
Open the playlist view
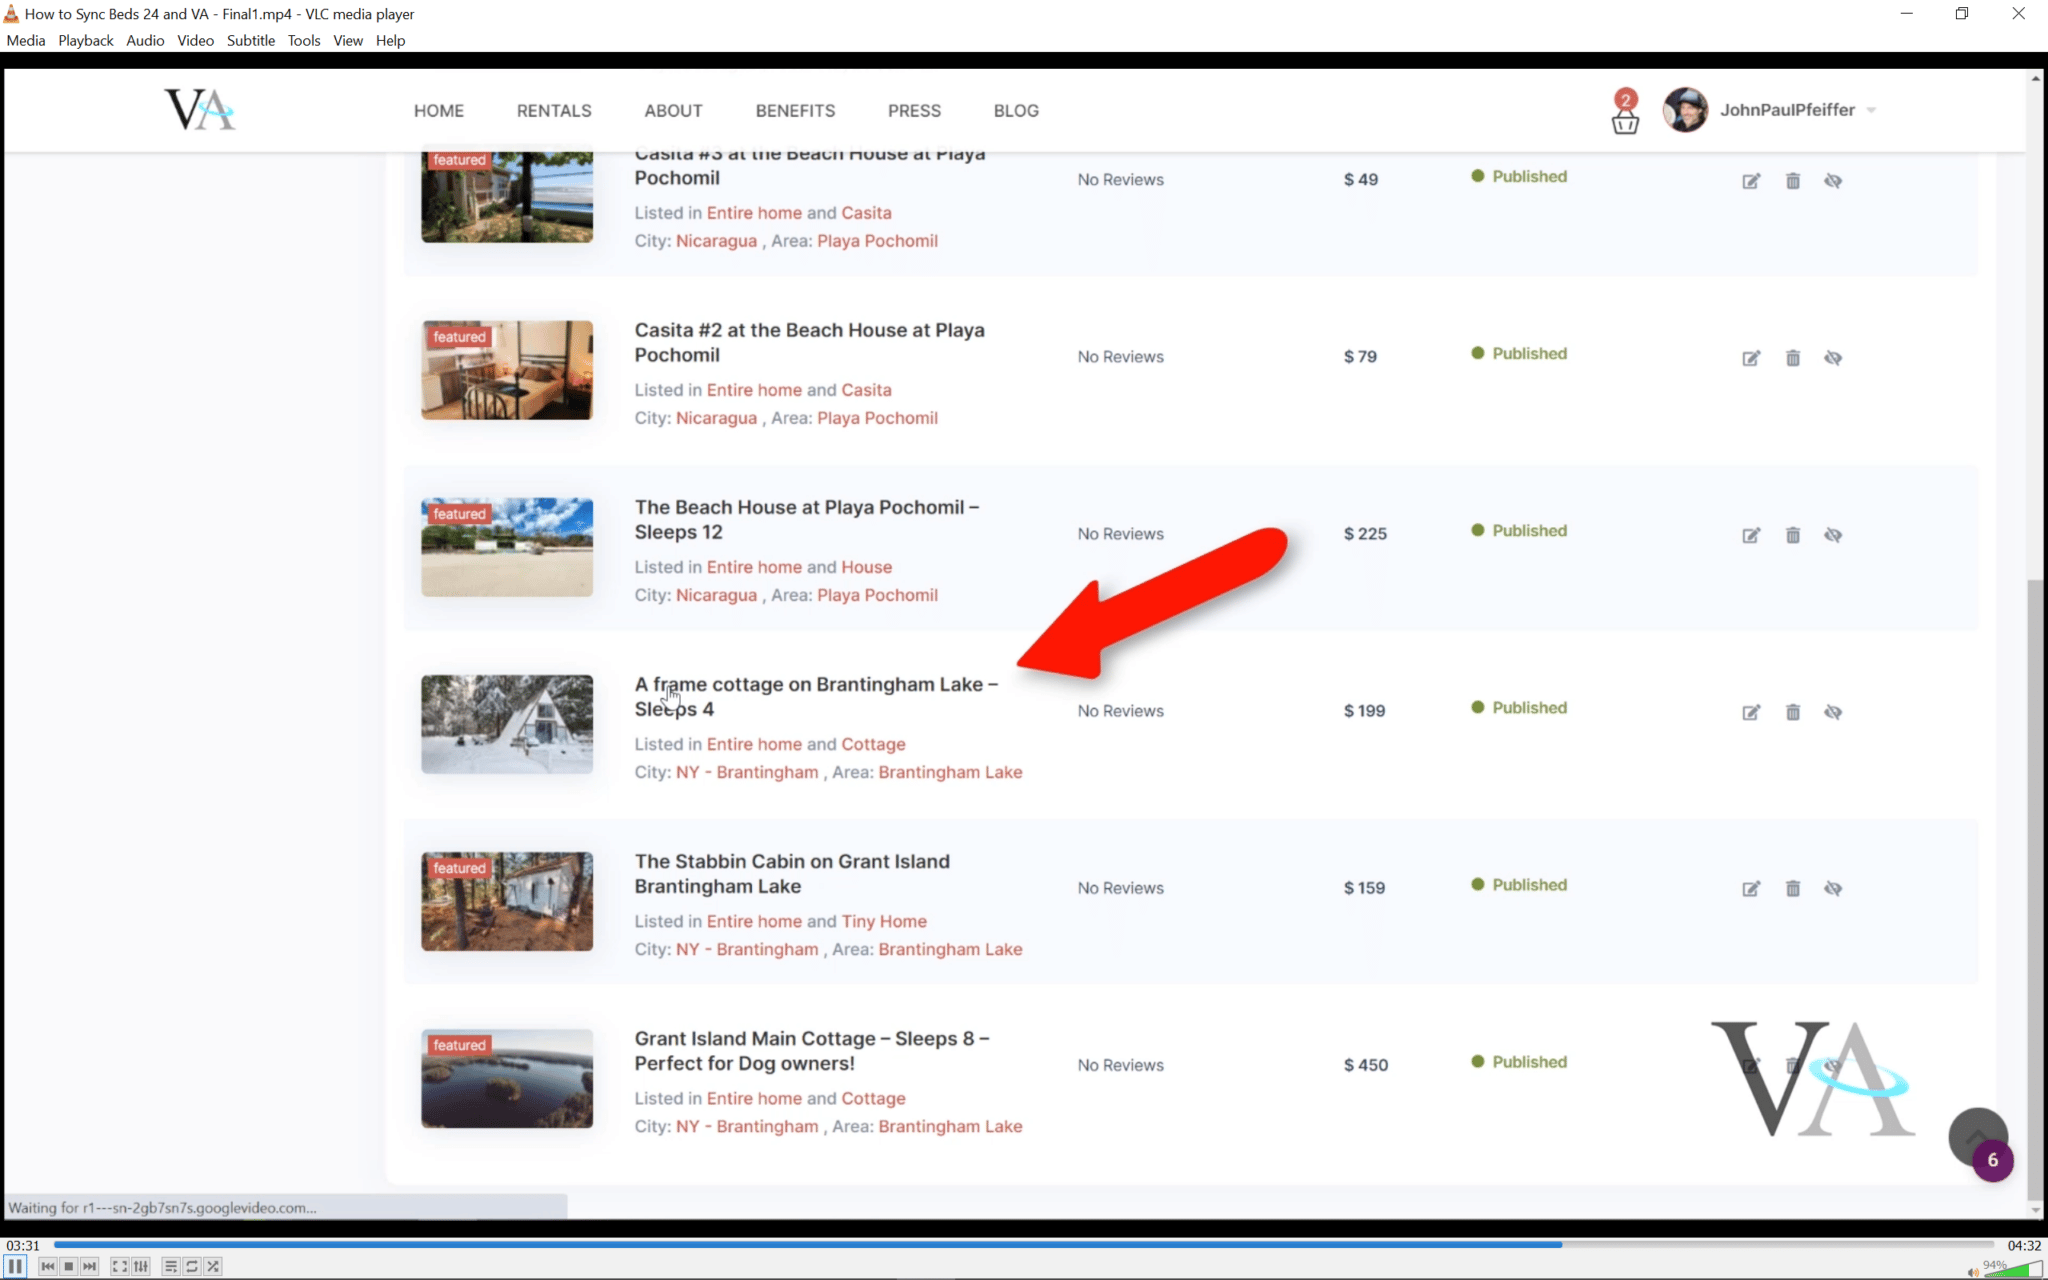tap(171, 1266)
